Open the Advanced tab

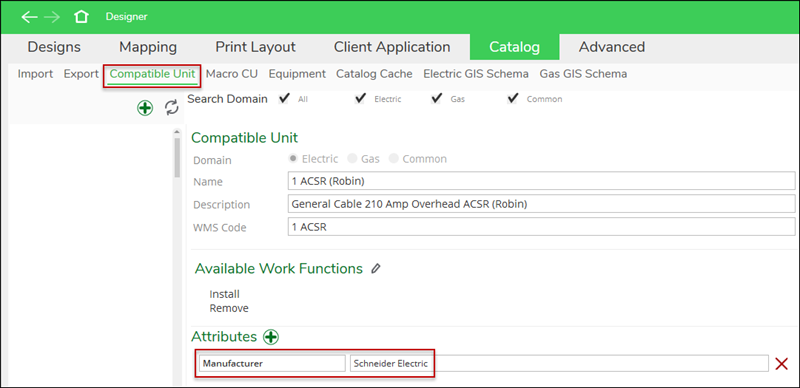coord(612,47)
